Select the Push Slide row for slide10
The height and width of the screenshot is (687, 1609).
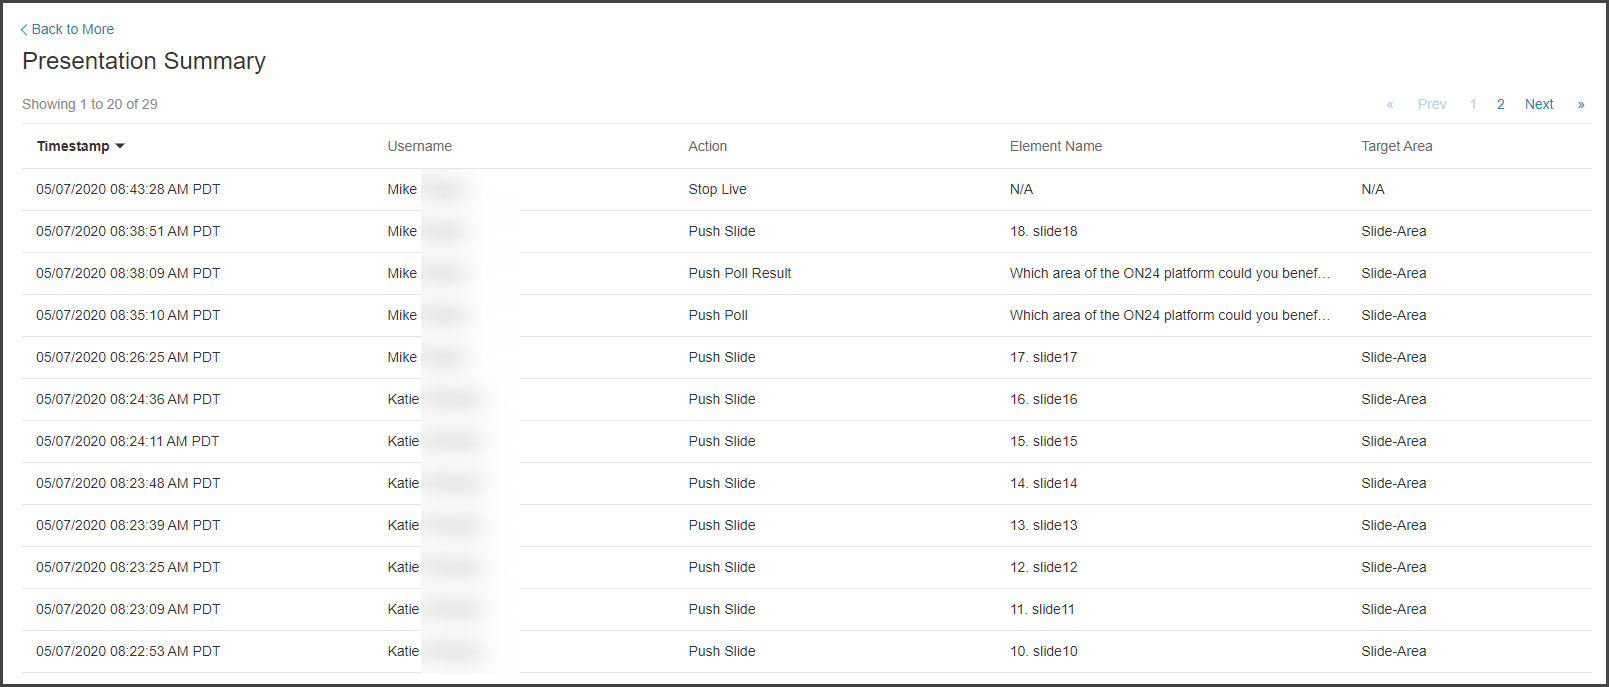pyautogui.click(x=721, y=651)
